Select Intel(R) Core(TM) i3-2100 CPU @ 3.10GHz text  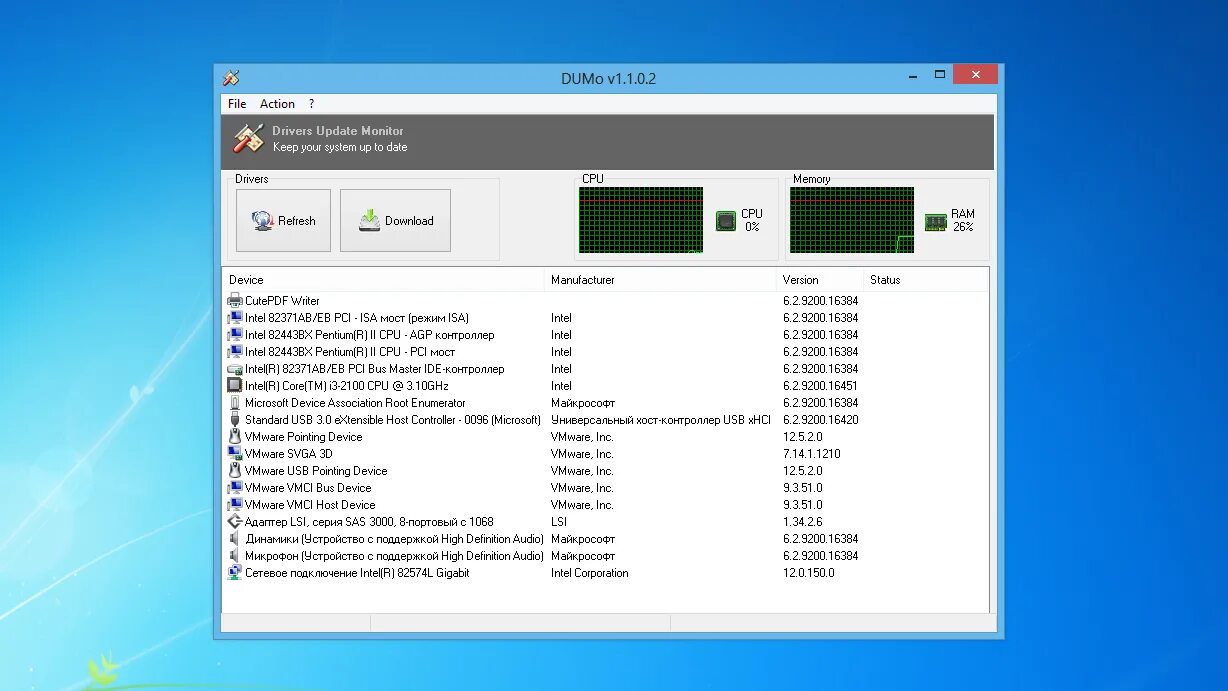click(347, 386)
